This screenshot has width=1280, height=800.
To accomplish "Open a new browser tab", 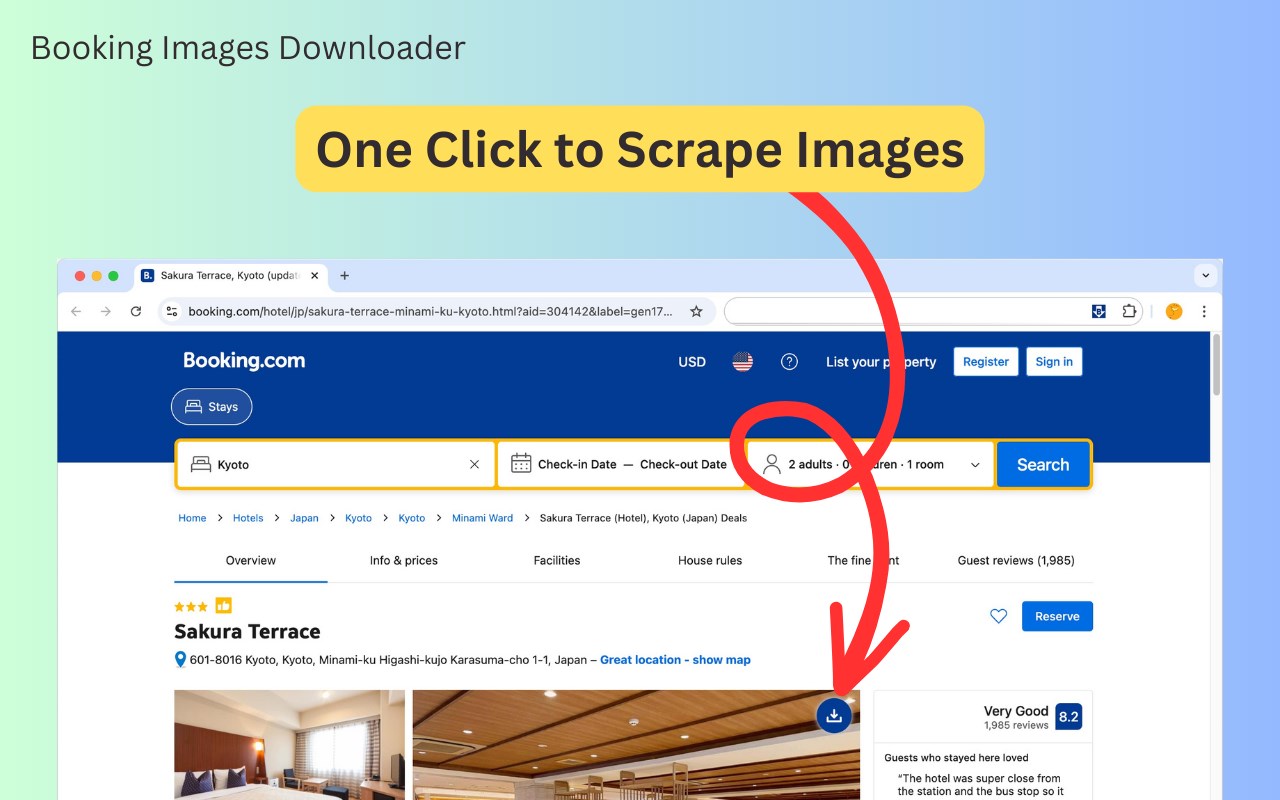I will click(344, 276).
